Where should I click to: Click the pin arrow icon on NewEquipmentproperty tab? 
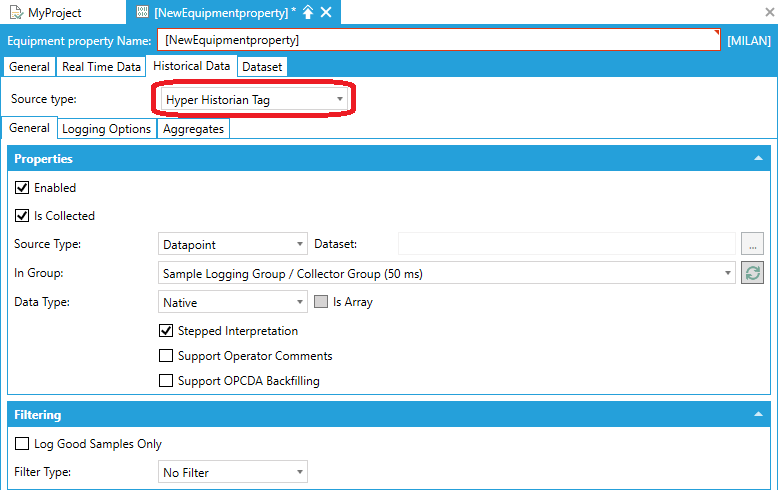tap(308, 12)
